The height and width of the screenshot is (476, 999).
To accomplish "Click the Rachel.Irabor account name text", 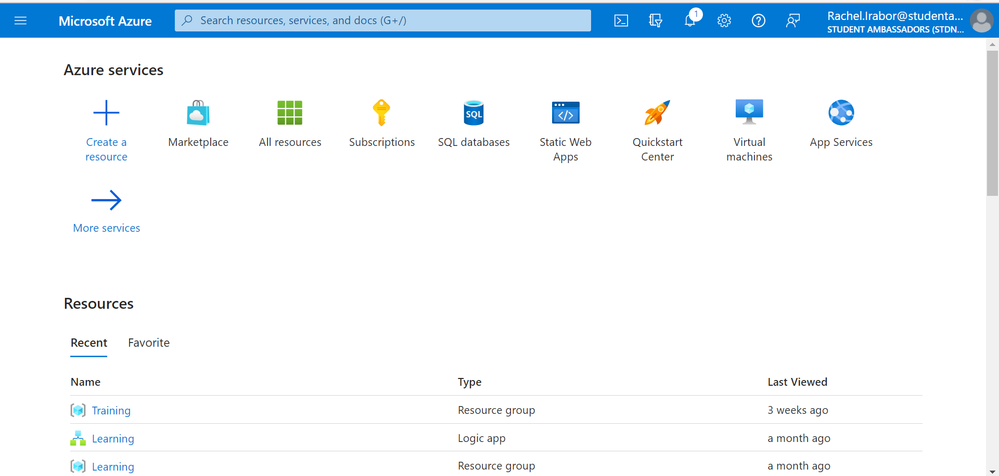I will (x=895, y=15).
